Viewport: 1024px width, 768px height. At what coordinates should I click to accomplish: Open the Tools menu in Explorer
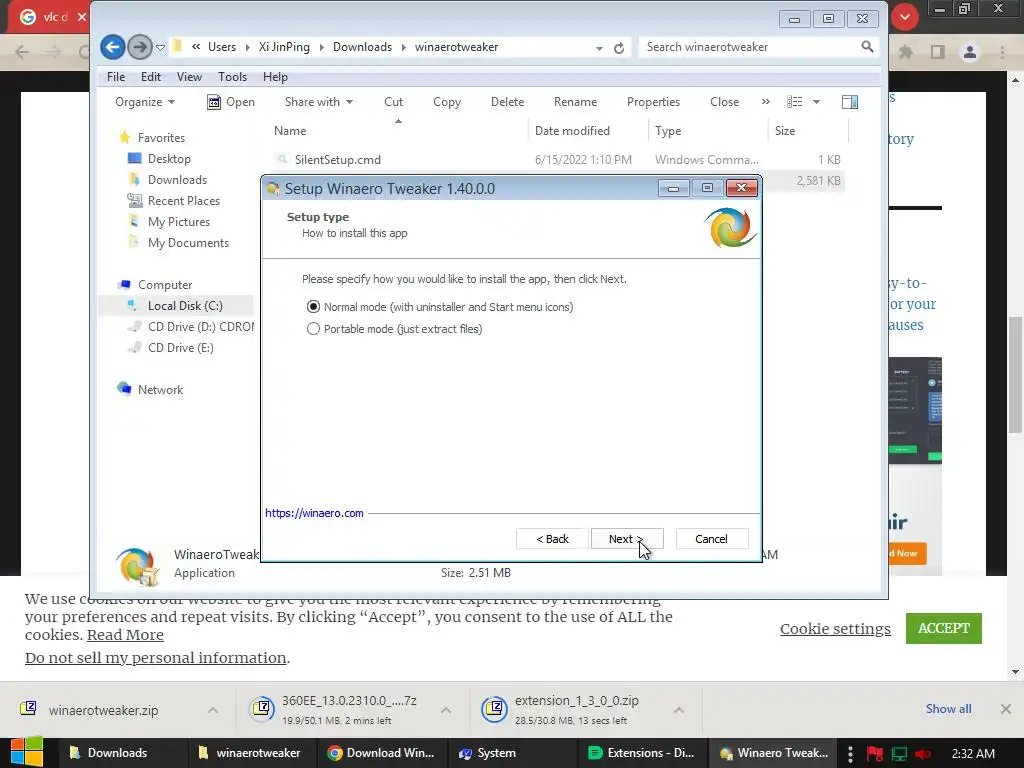(x=232, y=77)
